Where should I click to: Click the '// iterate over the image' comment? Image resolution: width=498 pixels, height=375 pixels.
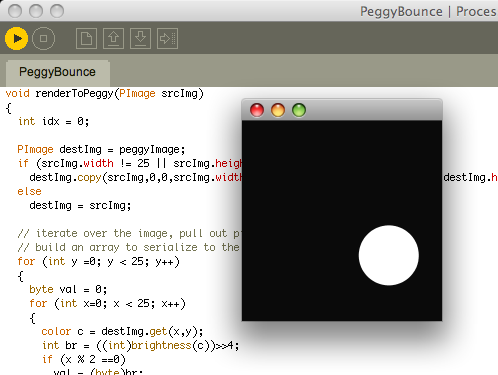(129, 234)
